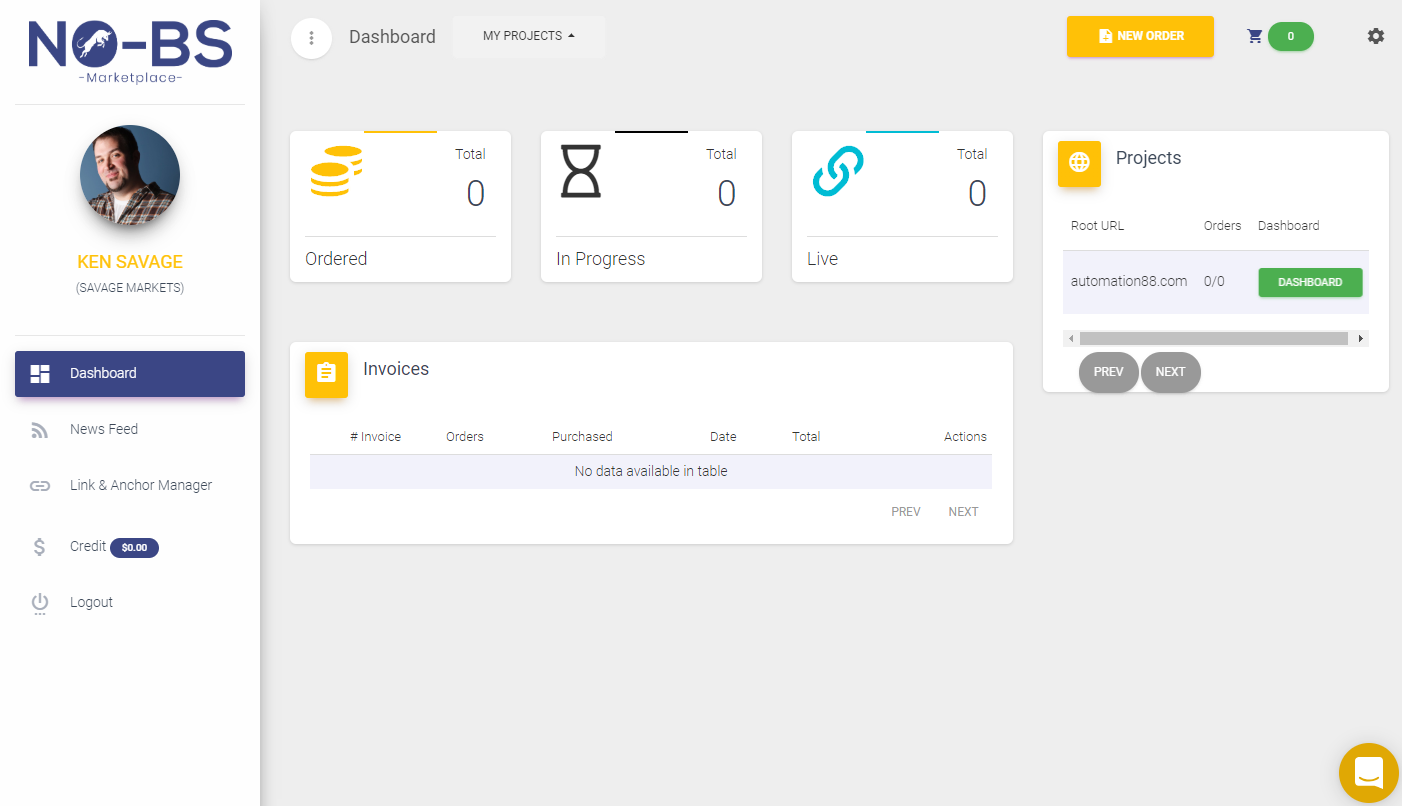Screen dimensions: 1402x806
Task: Click the Projects scrollbar right arrow
Action: click(x=1361, y=339)
